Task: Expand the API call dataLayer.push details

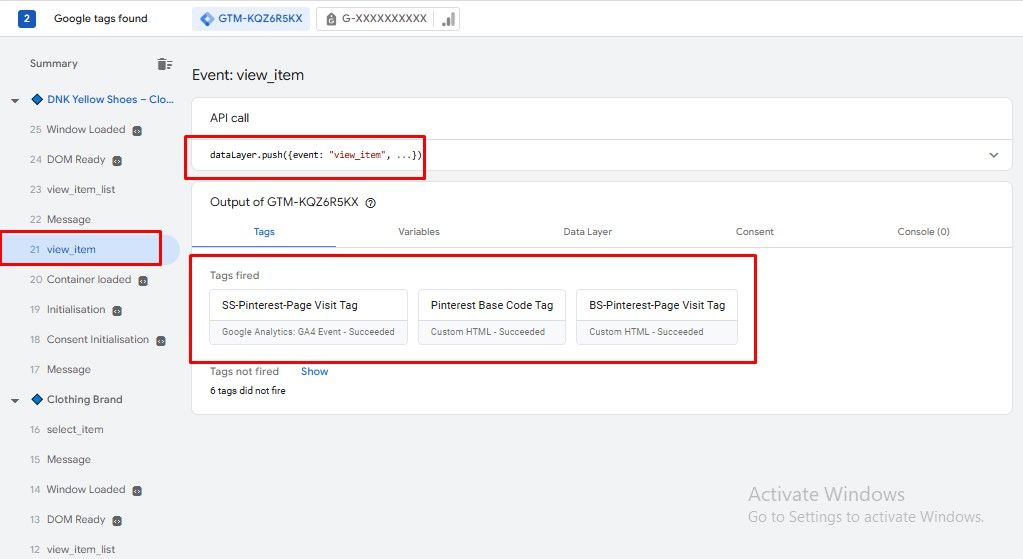Action: pyautogui.click(x=993, y=155)
